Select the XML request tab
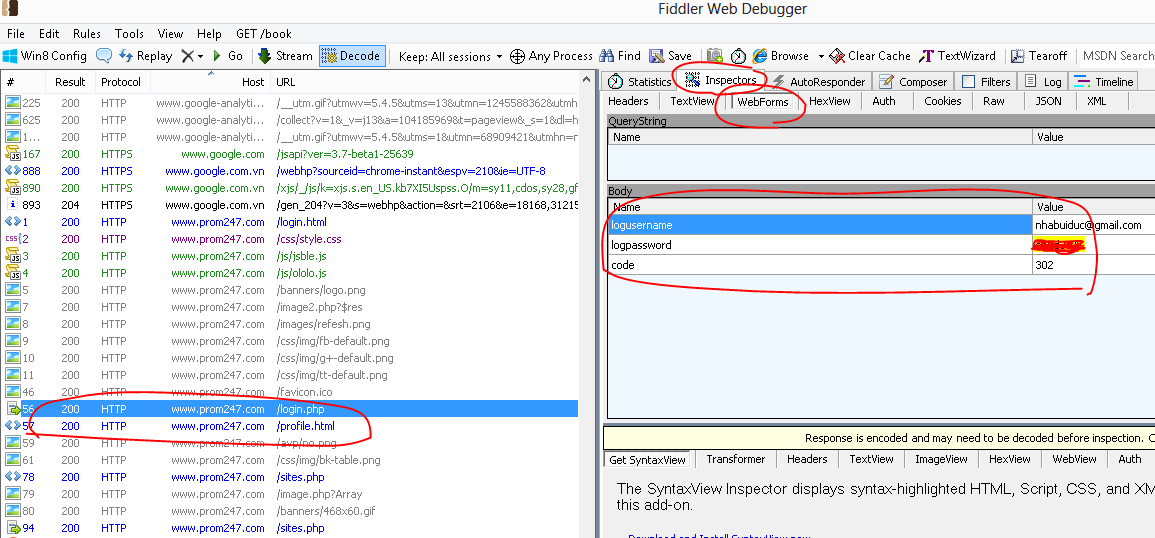The height and width of the screenshot is (538, 1155). pyautogui.click(x=1096, y=101)
